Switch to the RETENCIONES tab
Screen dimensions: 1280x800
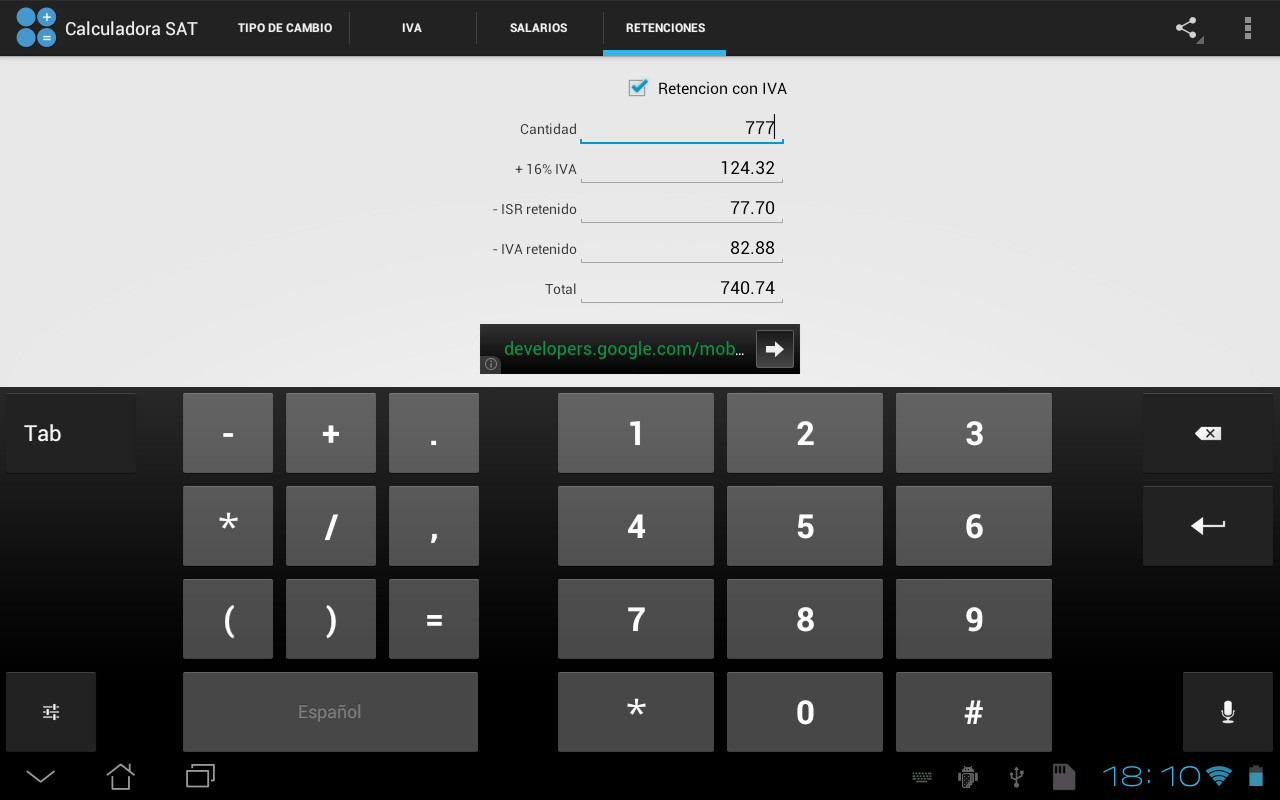click(x=664, y=28)
